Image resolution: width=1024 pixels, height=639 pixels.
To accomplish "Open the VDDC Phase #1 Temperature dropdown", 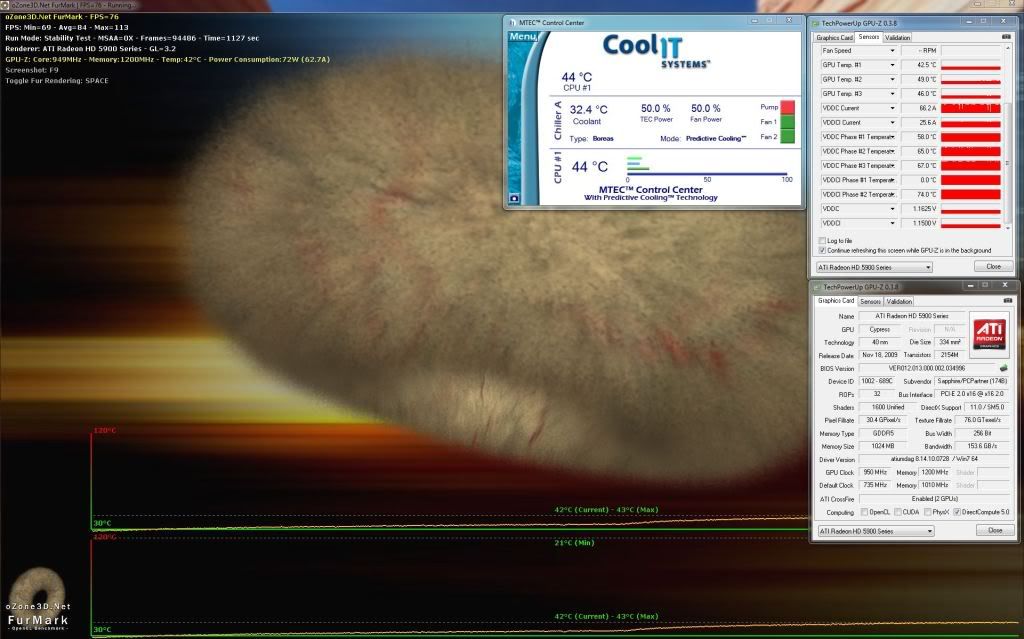I will coord(892,137).
